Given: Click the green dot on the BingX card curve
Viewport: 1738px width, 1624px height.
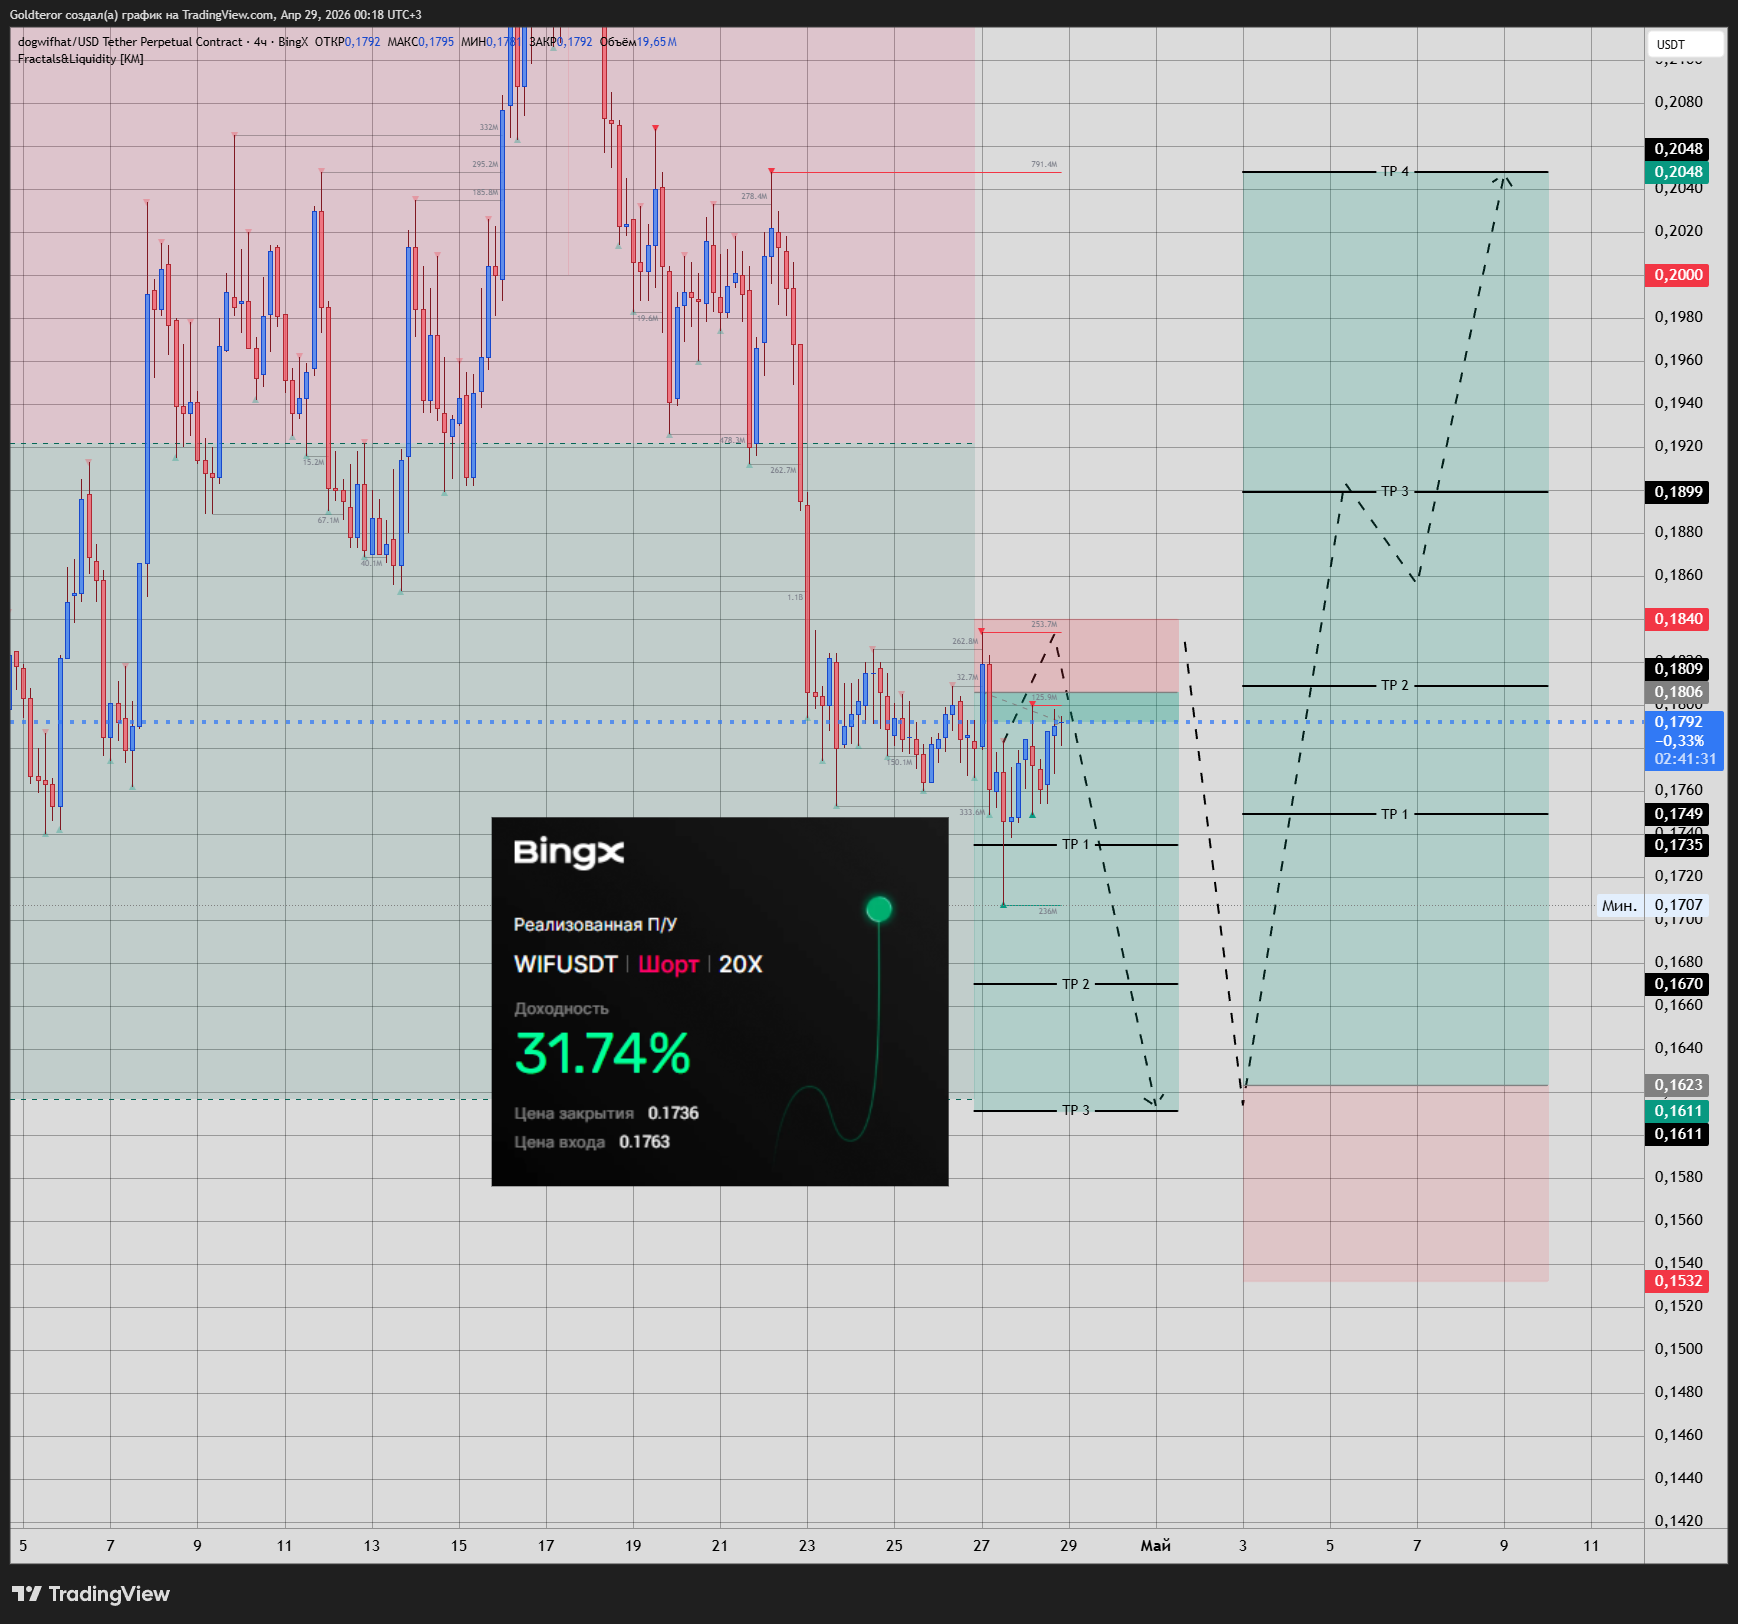Looking at the screenshot, I should (879, 909).
